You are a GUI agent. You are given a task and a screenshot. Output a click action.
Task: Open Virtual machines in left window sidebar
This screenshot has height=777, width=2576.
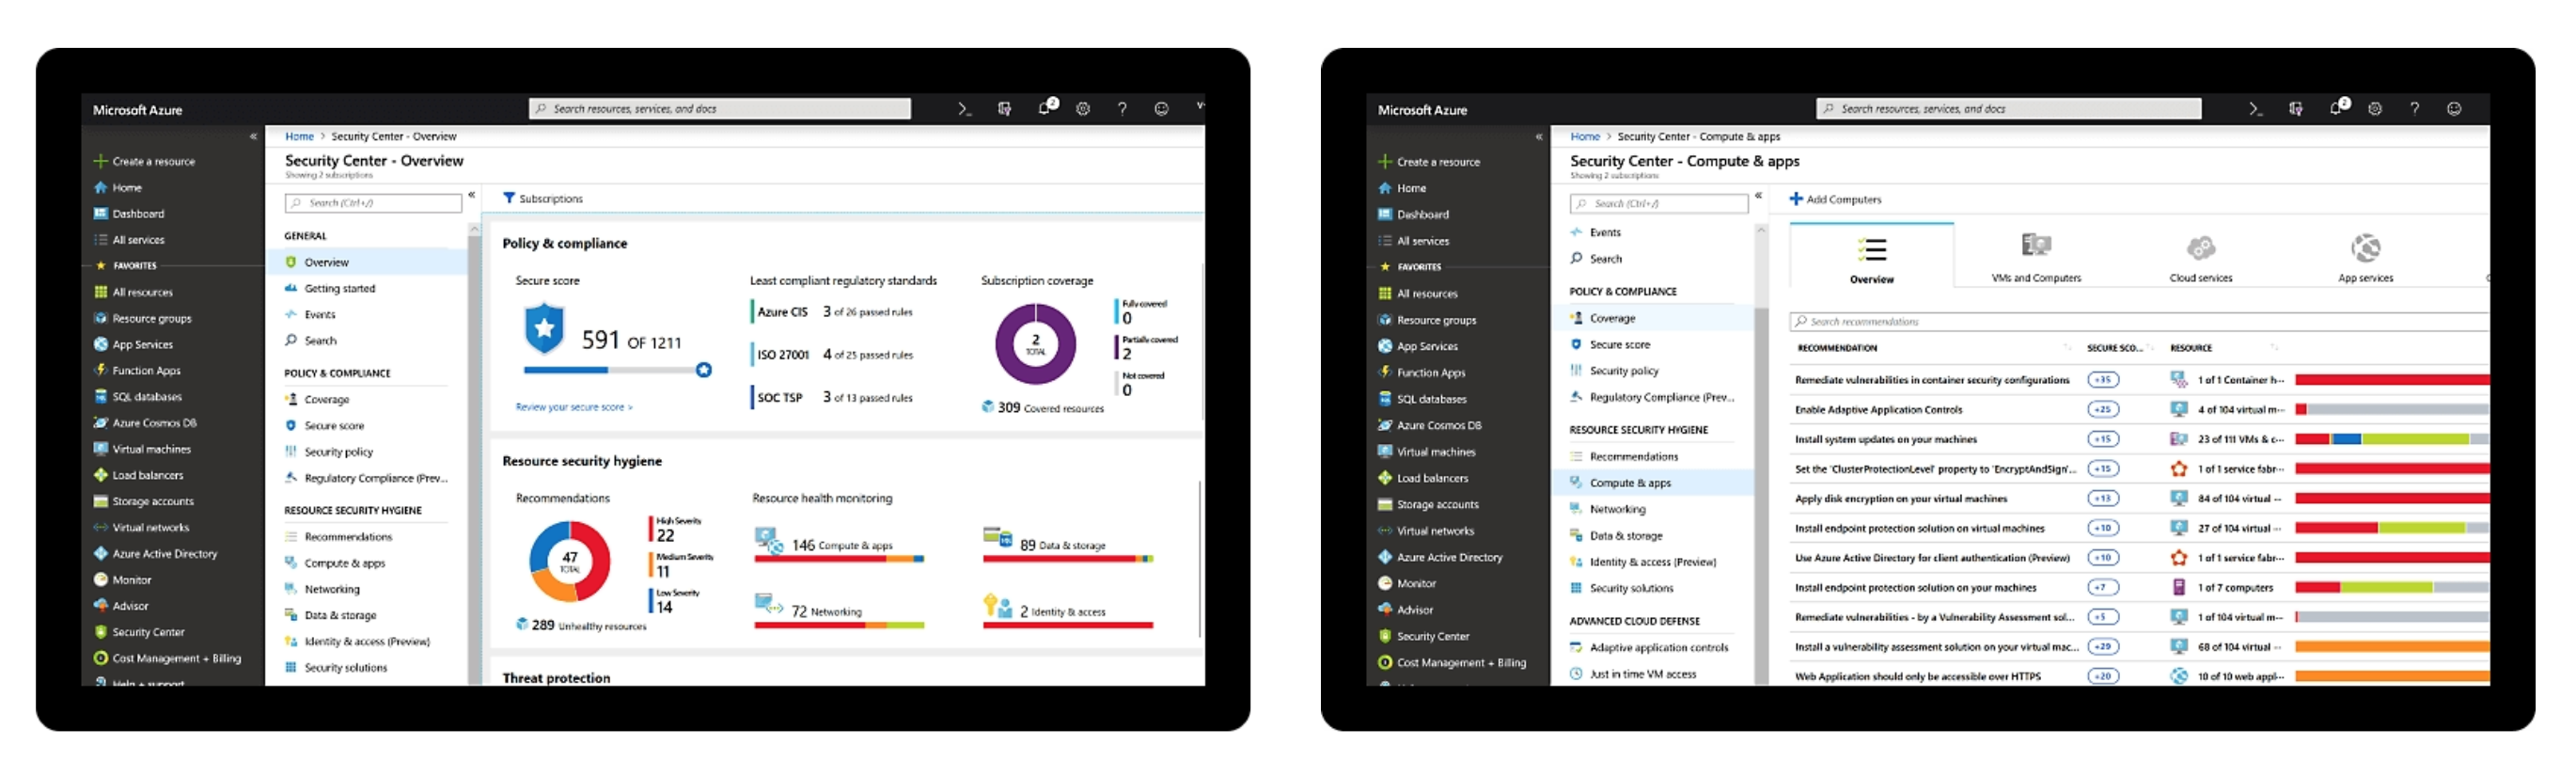(x=142, y=449)
